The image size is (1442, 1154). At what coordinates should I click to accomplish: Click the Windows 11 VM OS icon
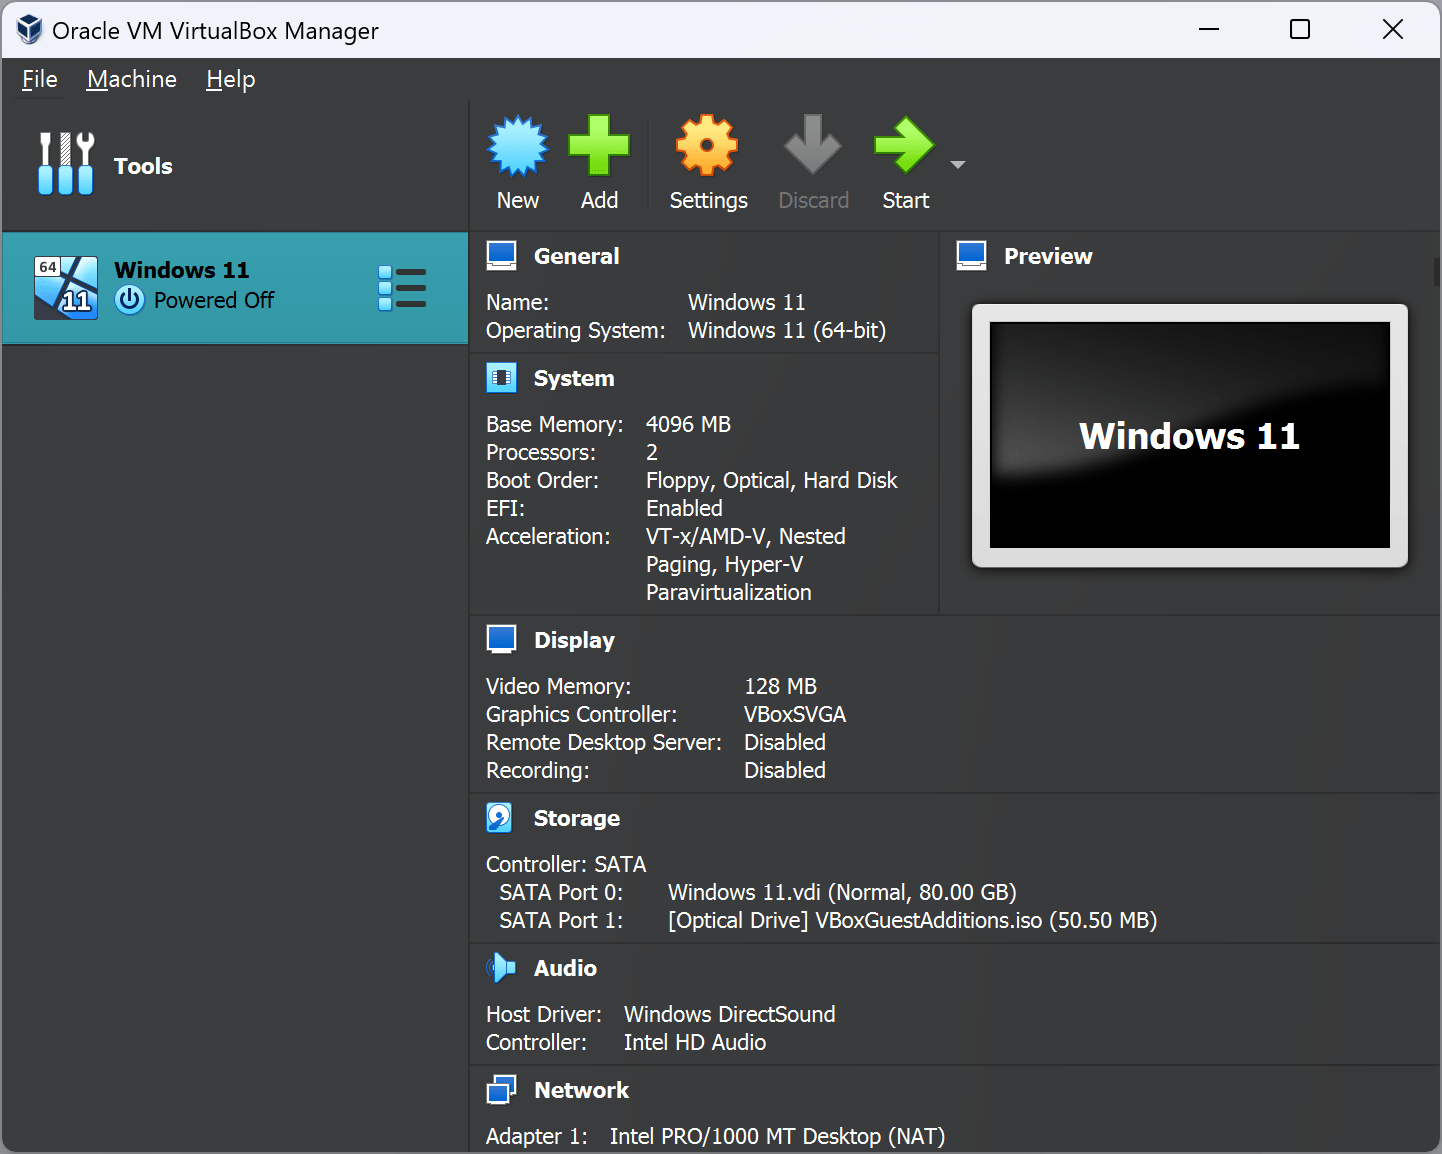point(66,288)
